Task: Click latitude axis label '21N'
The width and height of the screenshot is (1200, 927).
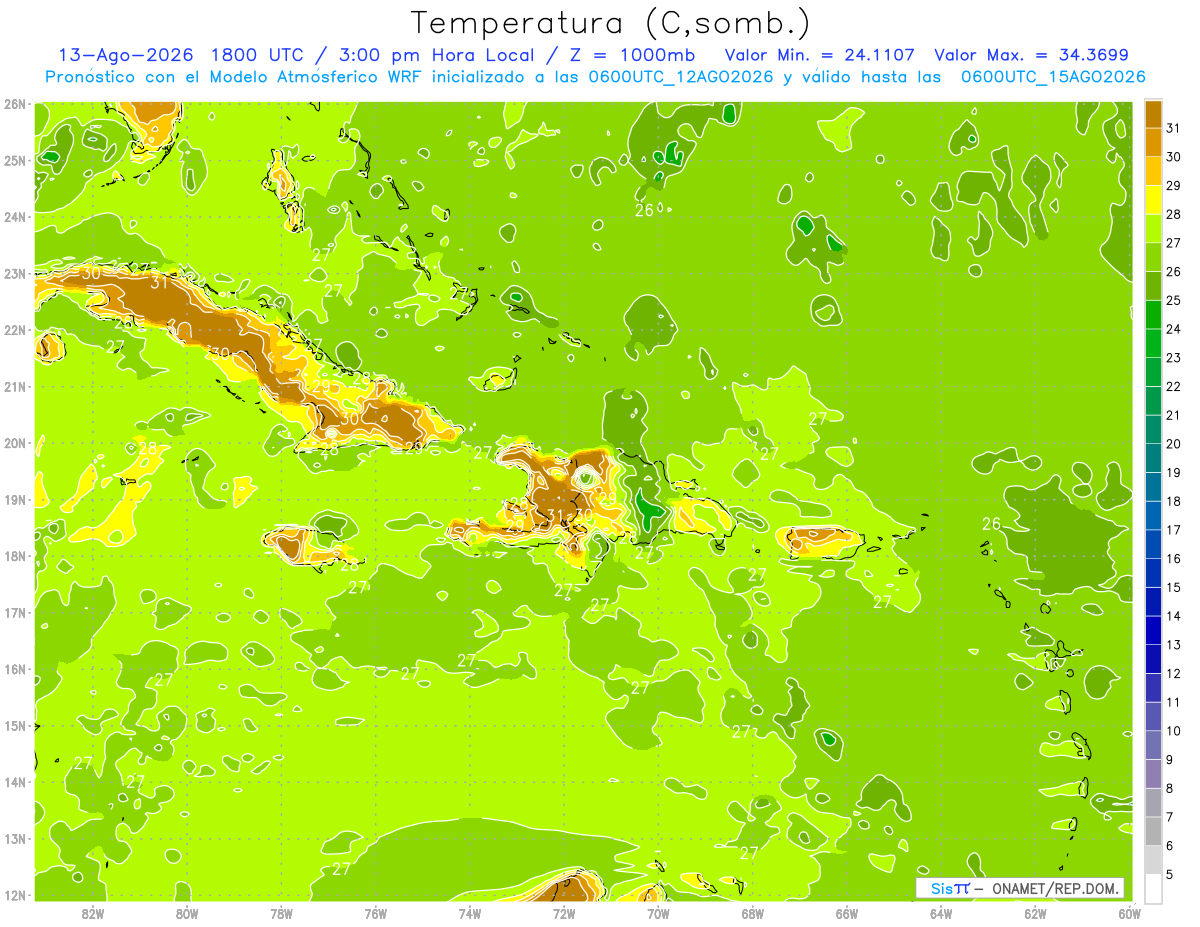Action: [x=15, y=386]
